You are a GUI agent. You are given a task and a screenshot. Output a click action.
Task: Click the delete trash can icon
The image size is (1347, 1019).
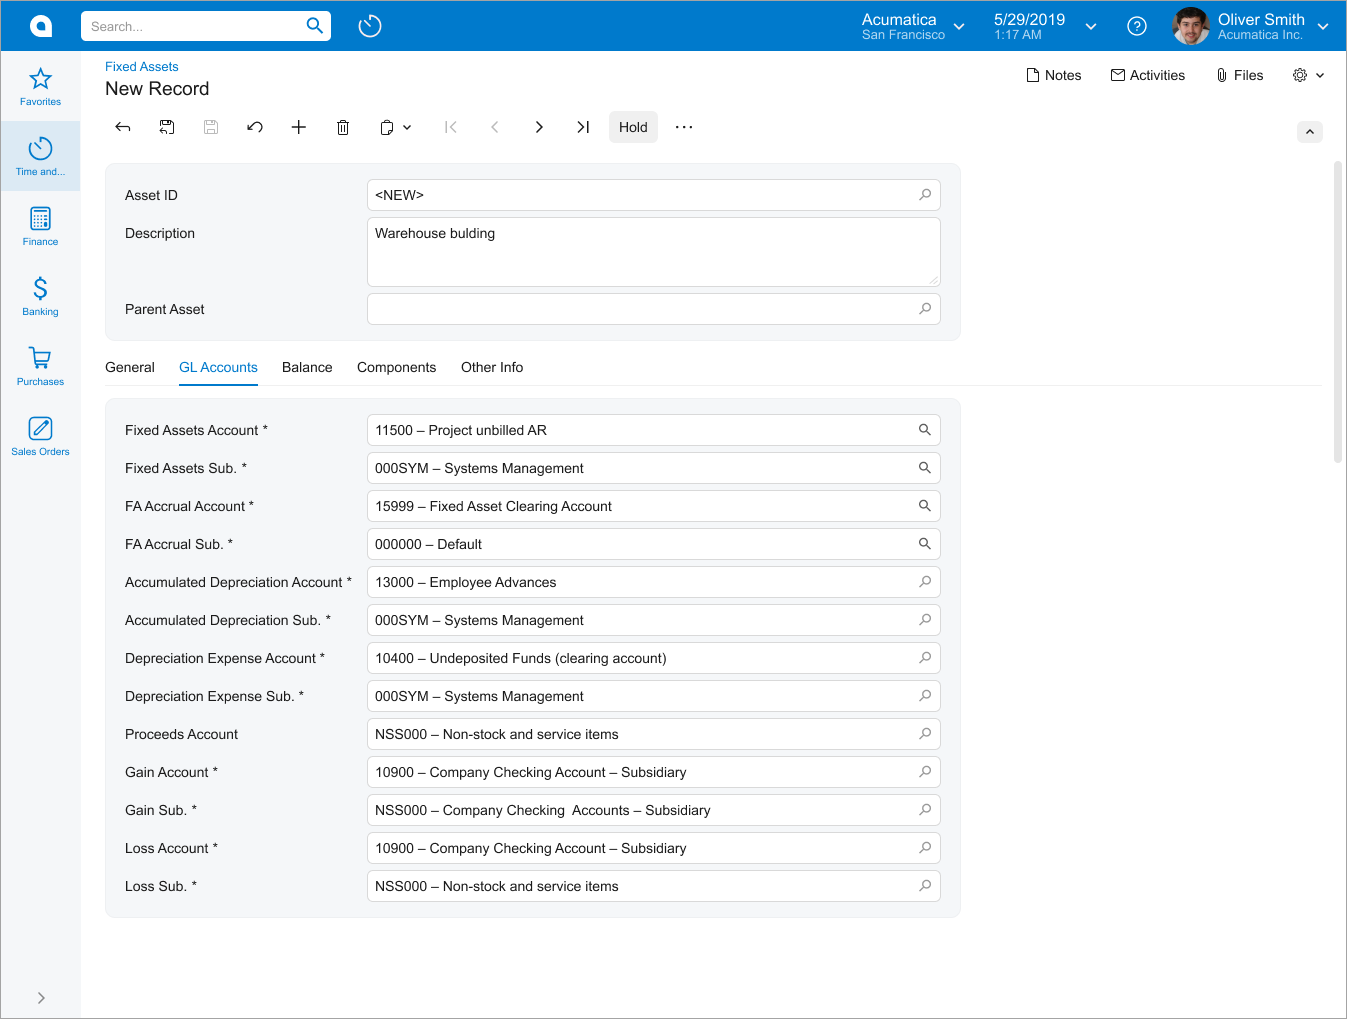coord(343,127)
